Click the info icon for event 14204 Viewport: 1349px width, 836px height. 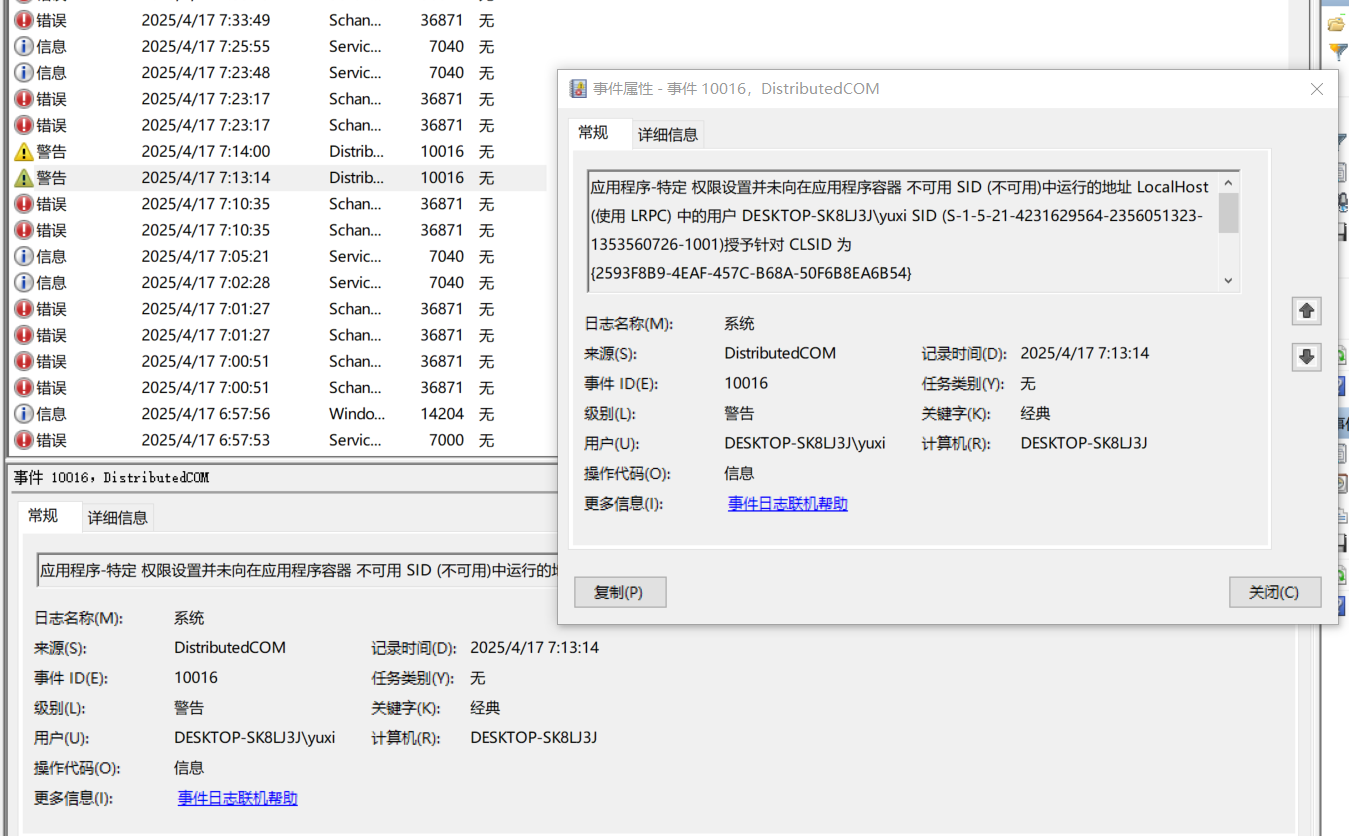pos(24,414)
